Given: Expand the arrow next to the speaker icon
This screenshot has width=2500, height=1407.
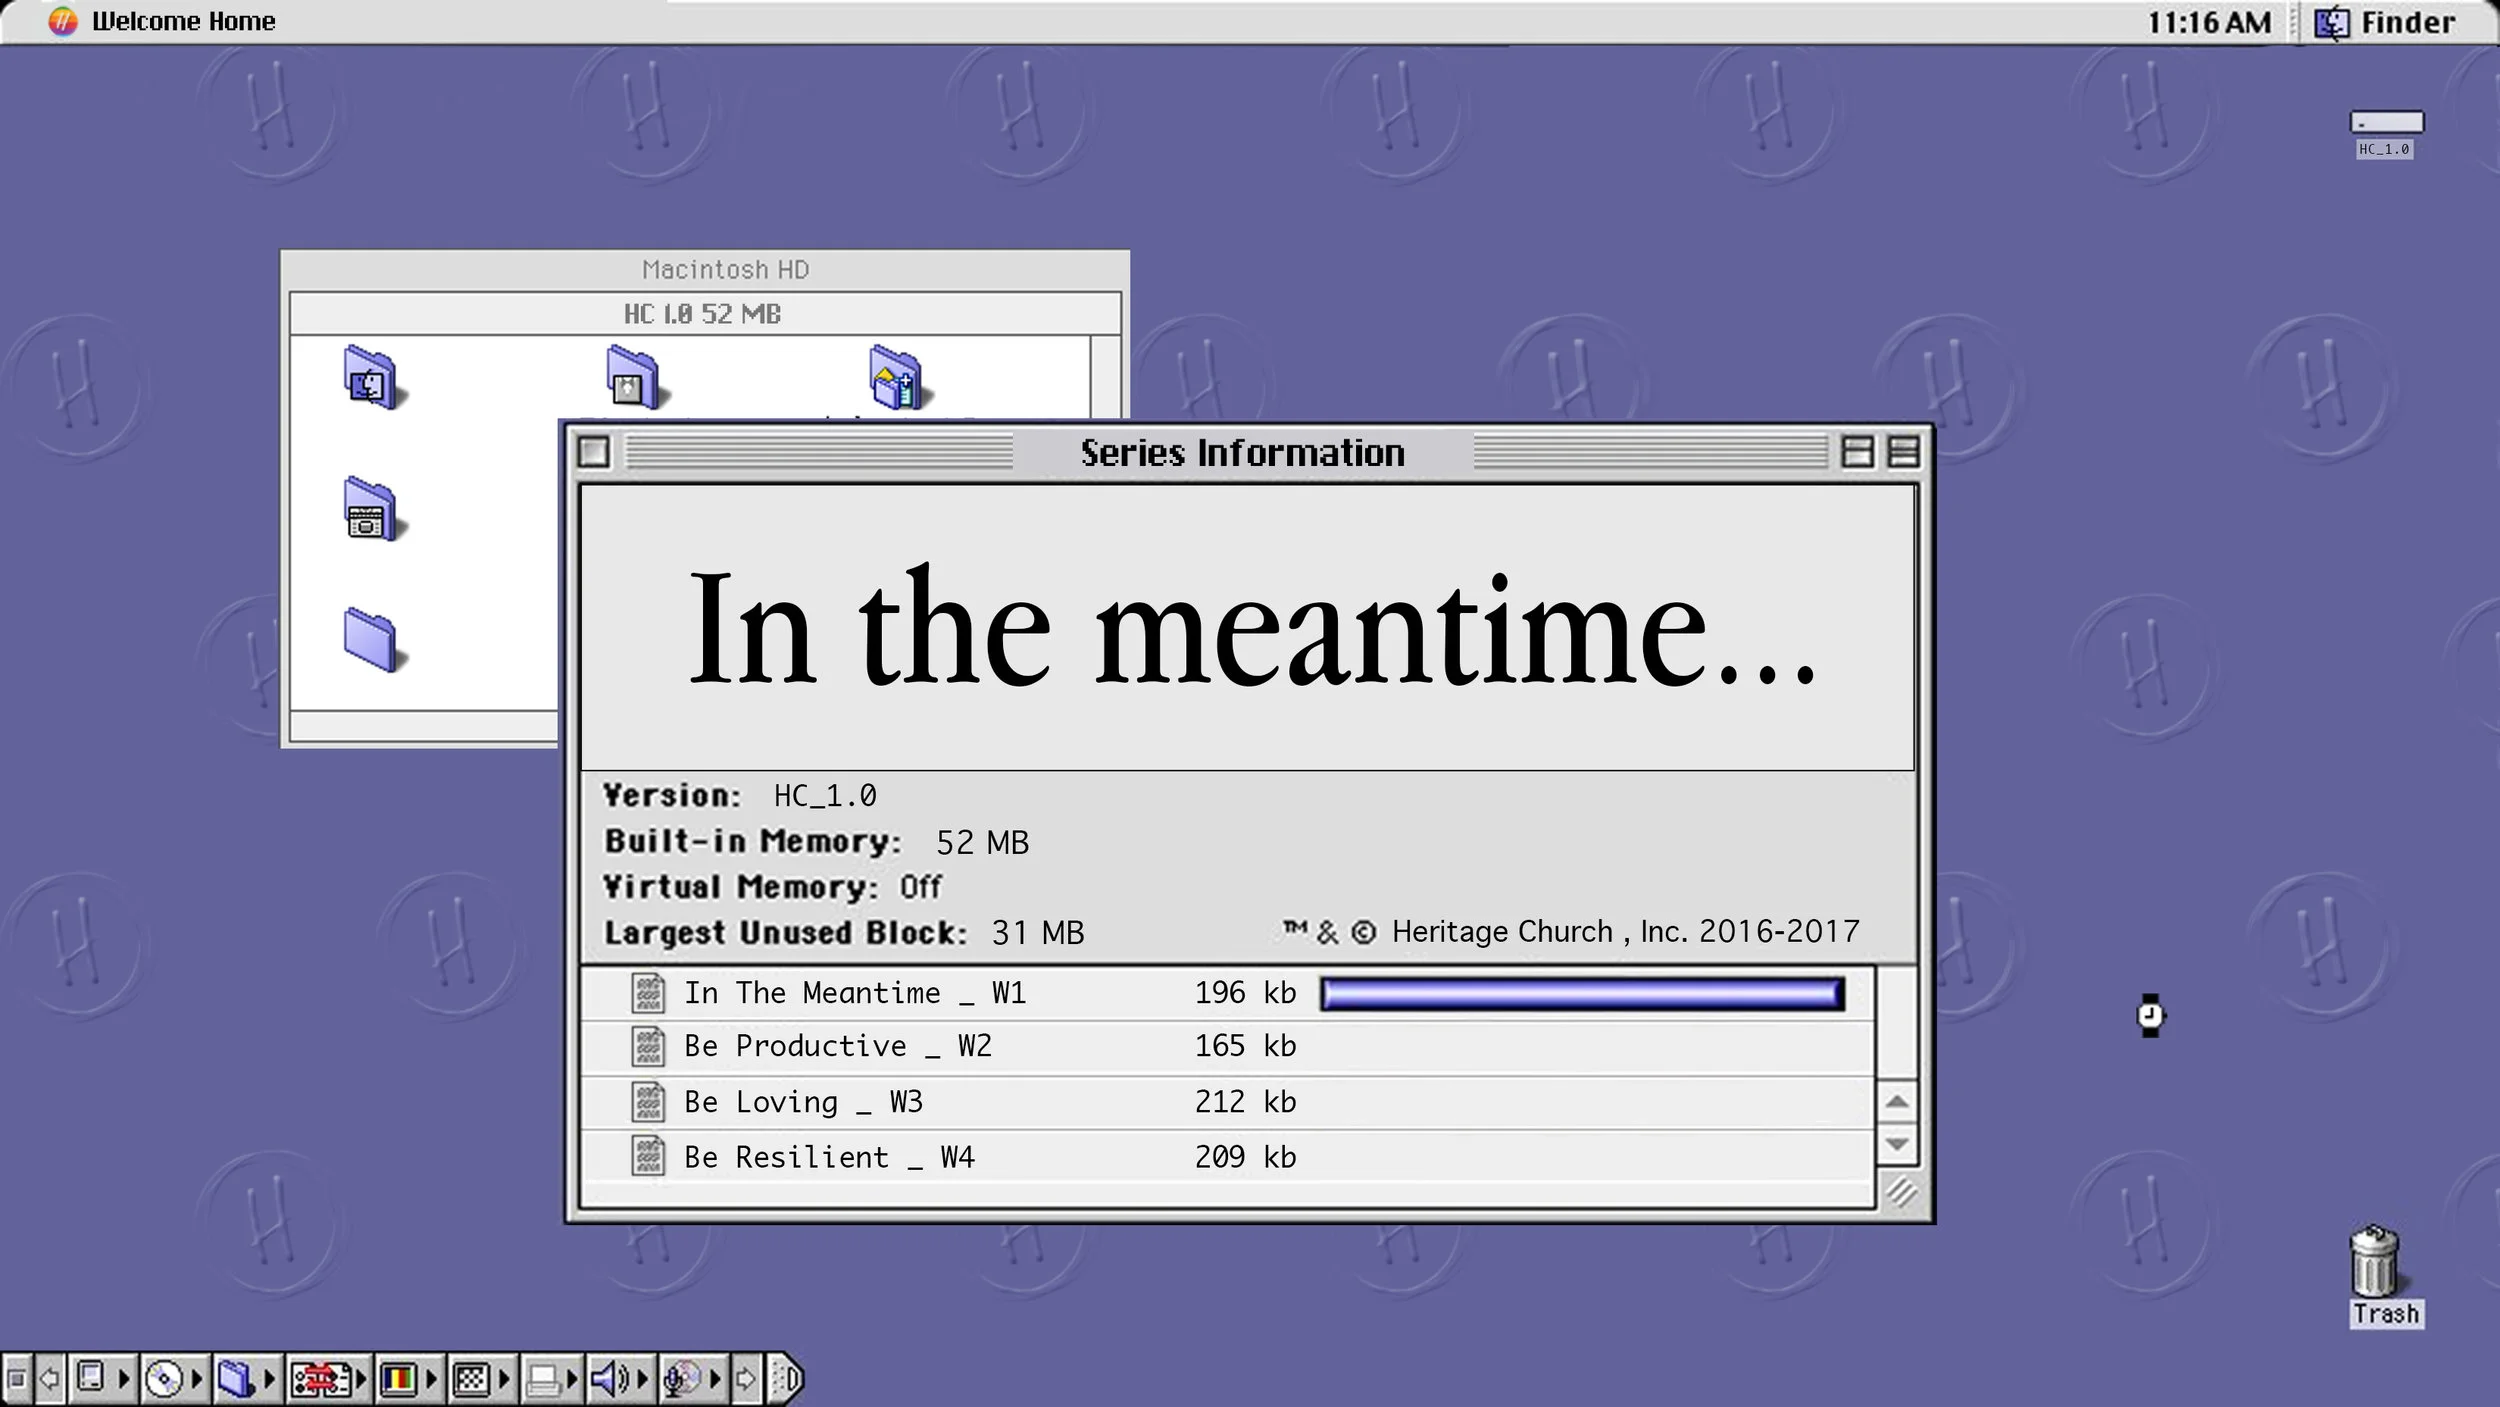Looking at the screenshot, I should [643, 1379].
